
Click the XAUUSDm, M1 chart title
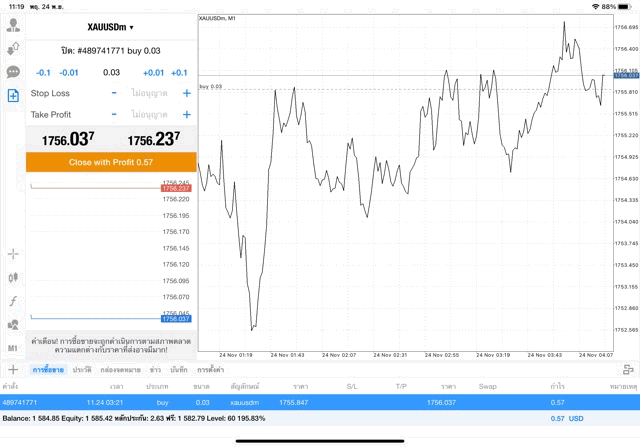click(217, 18)
